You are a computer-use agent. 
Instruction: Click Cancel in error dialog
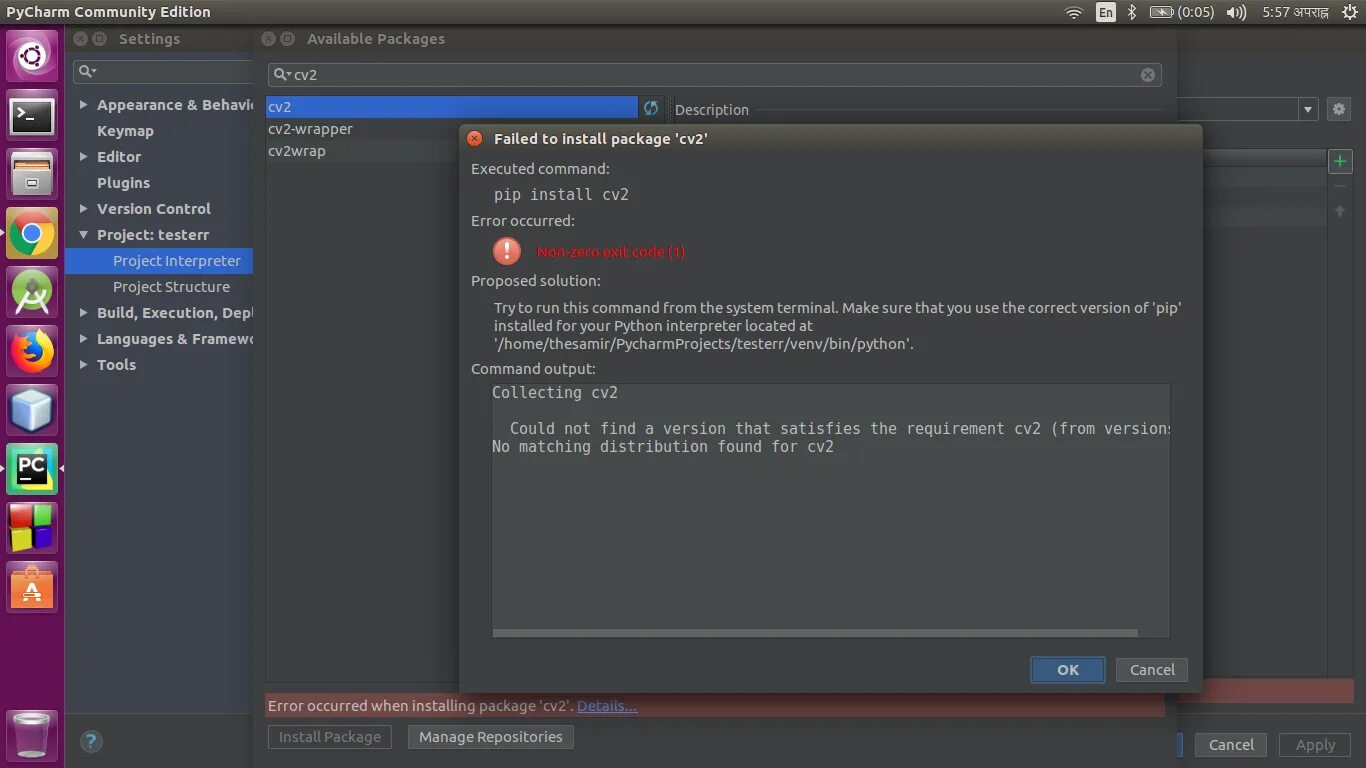1152,670
